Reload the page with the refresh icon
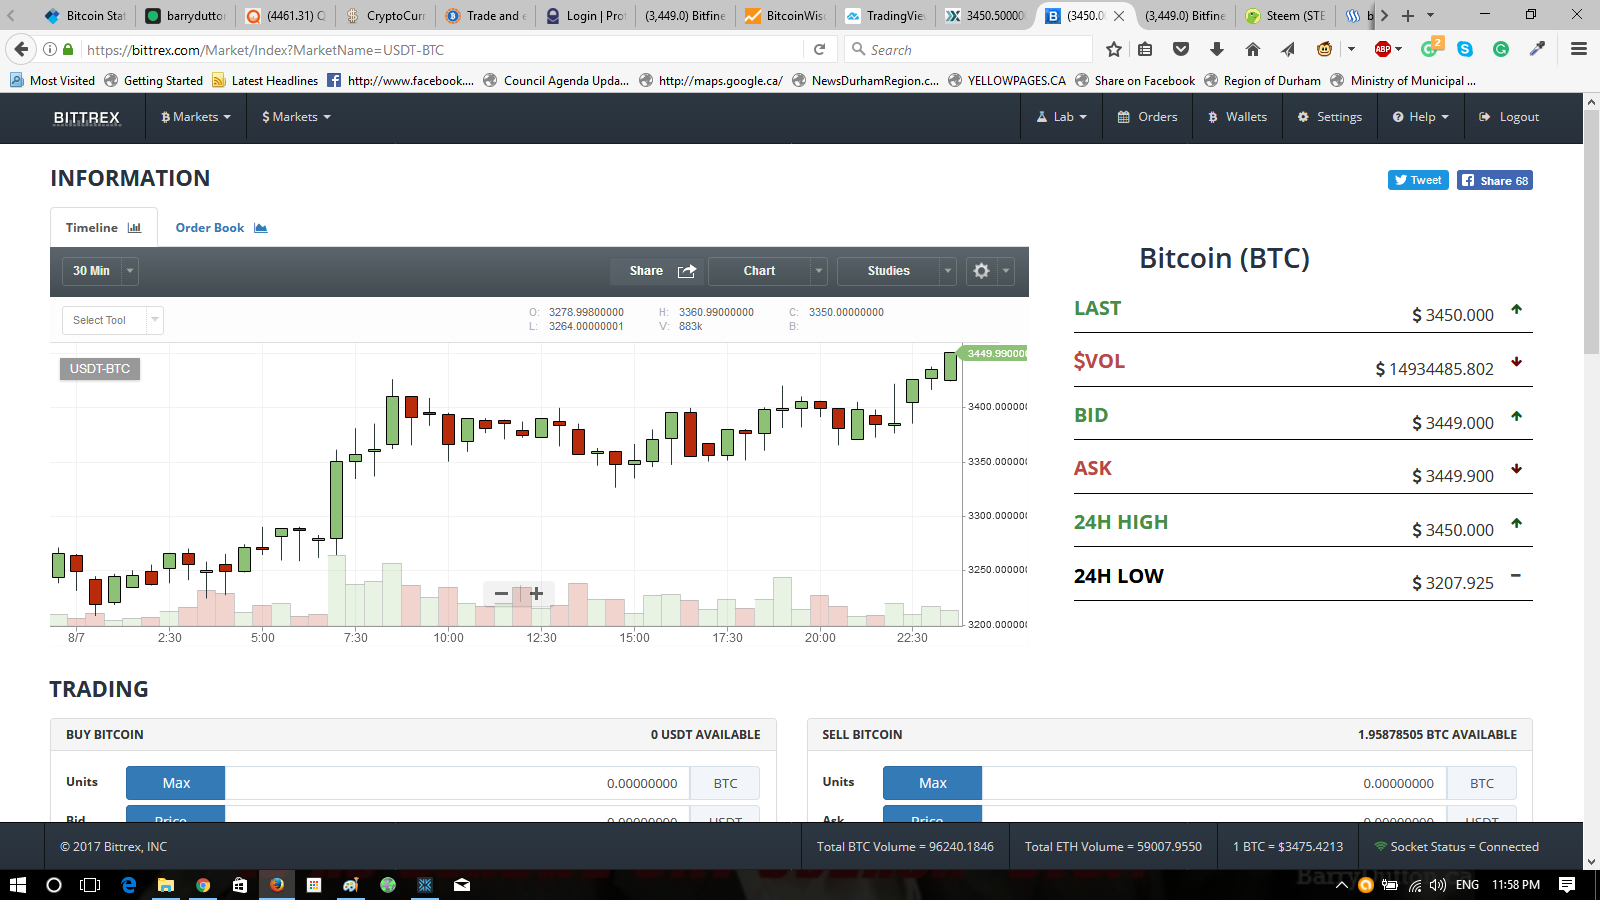Viewport: 1600px width, 900px height. (x=819, y=49)
